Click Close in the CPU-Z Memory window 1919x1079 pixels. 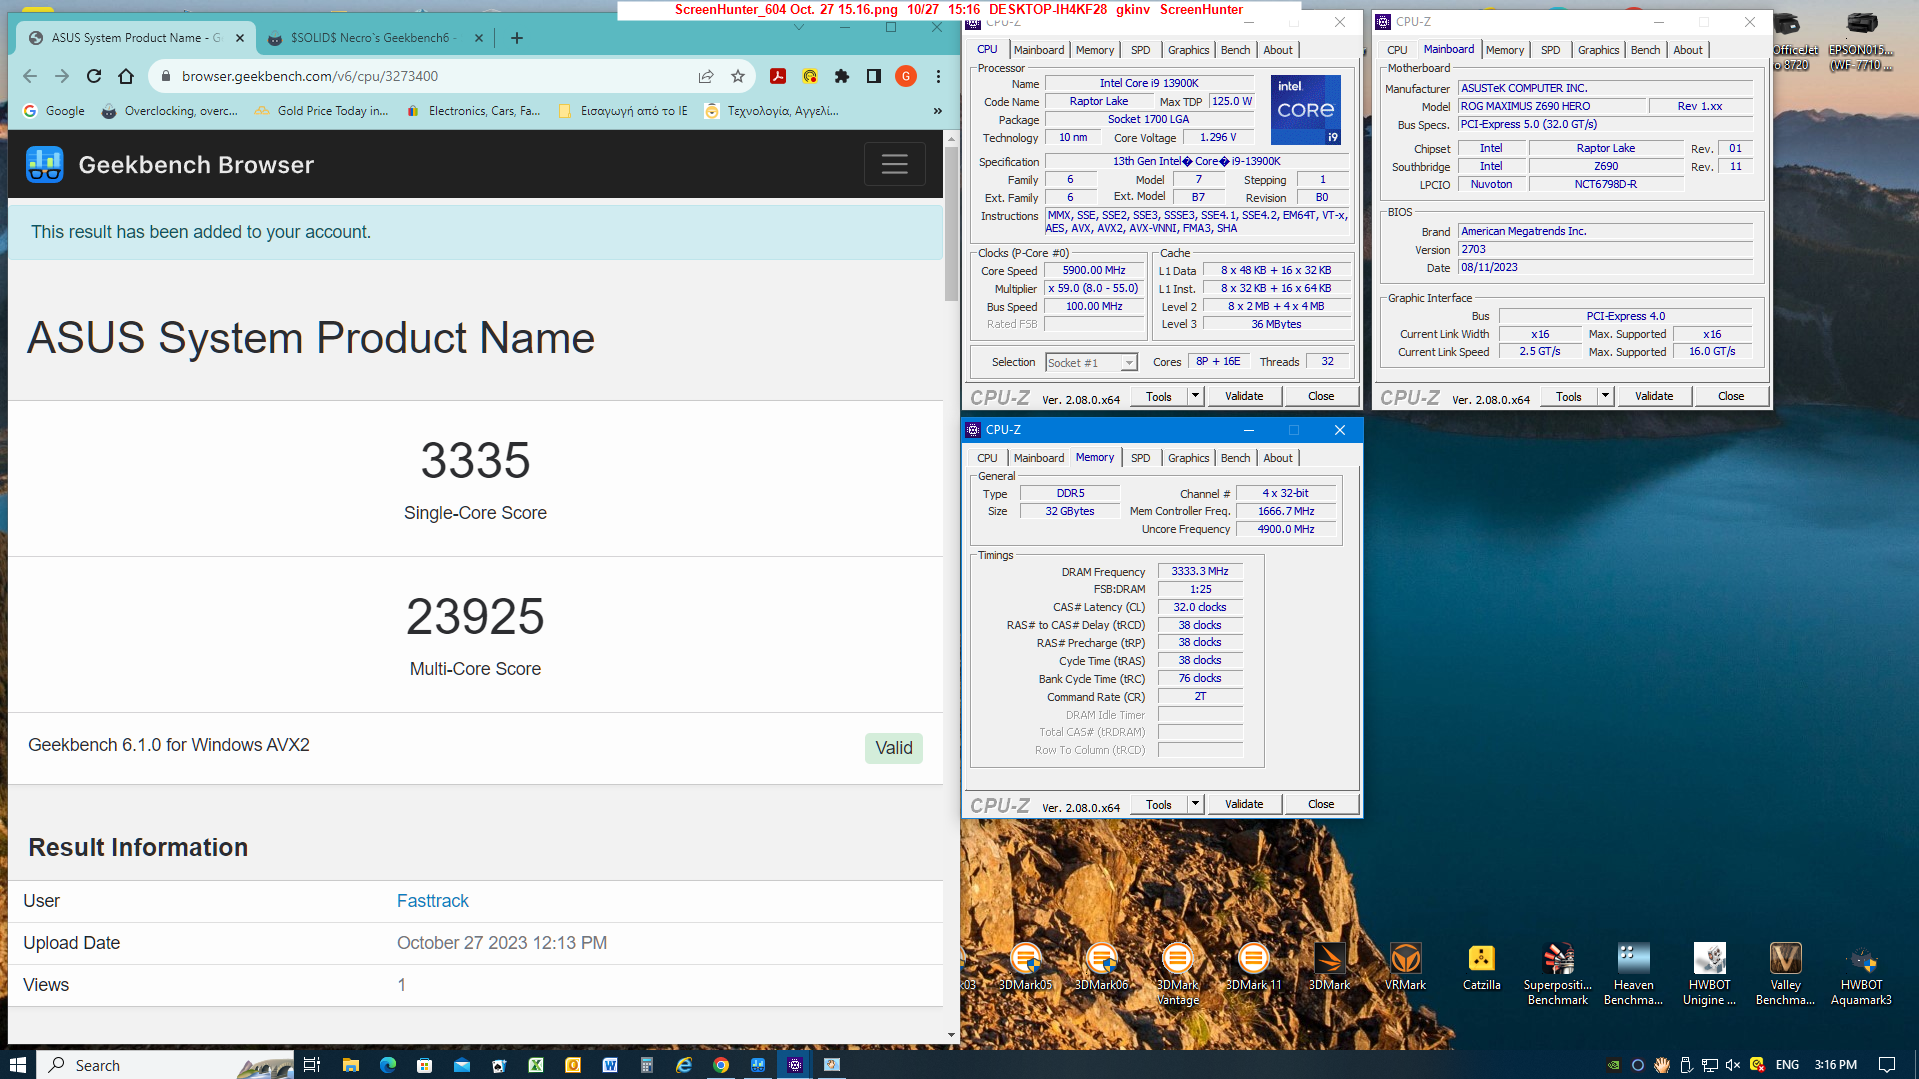1321,804
